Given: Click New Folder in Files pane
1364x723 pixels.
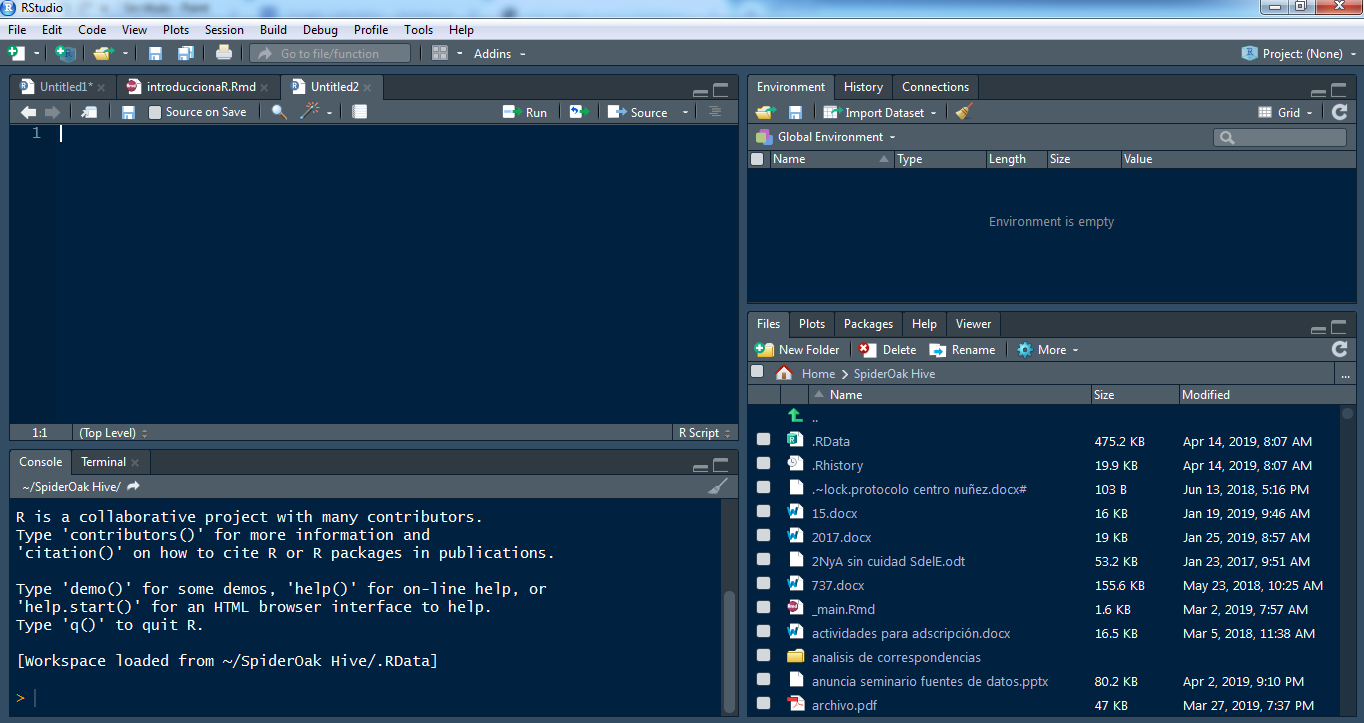Looking at the screenshot, I should pos(798,350).
